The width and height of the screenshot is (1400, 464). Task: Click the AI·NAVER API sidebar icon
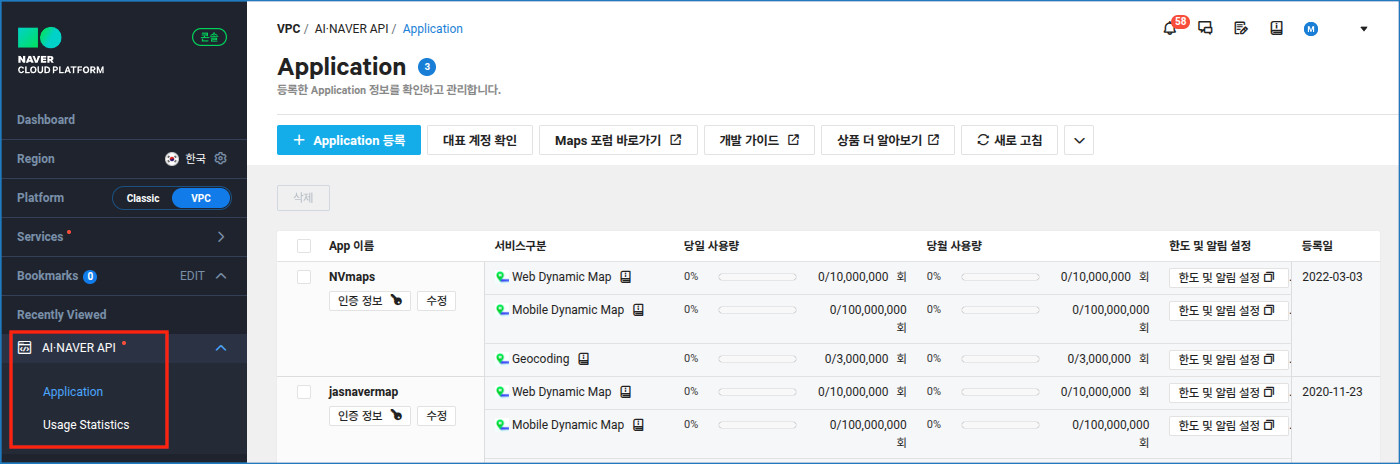coord(24,347)
